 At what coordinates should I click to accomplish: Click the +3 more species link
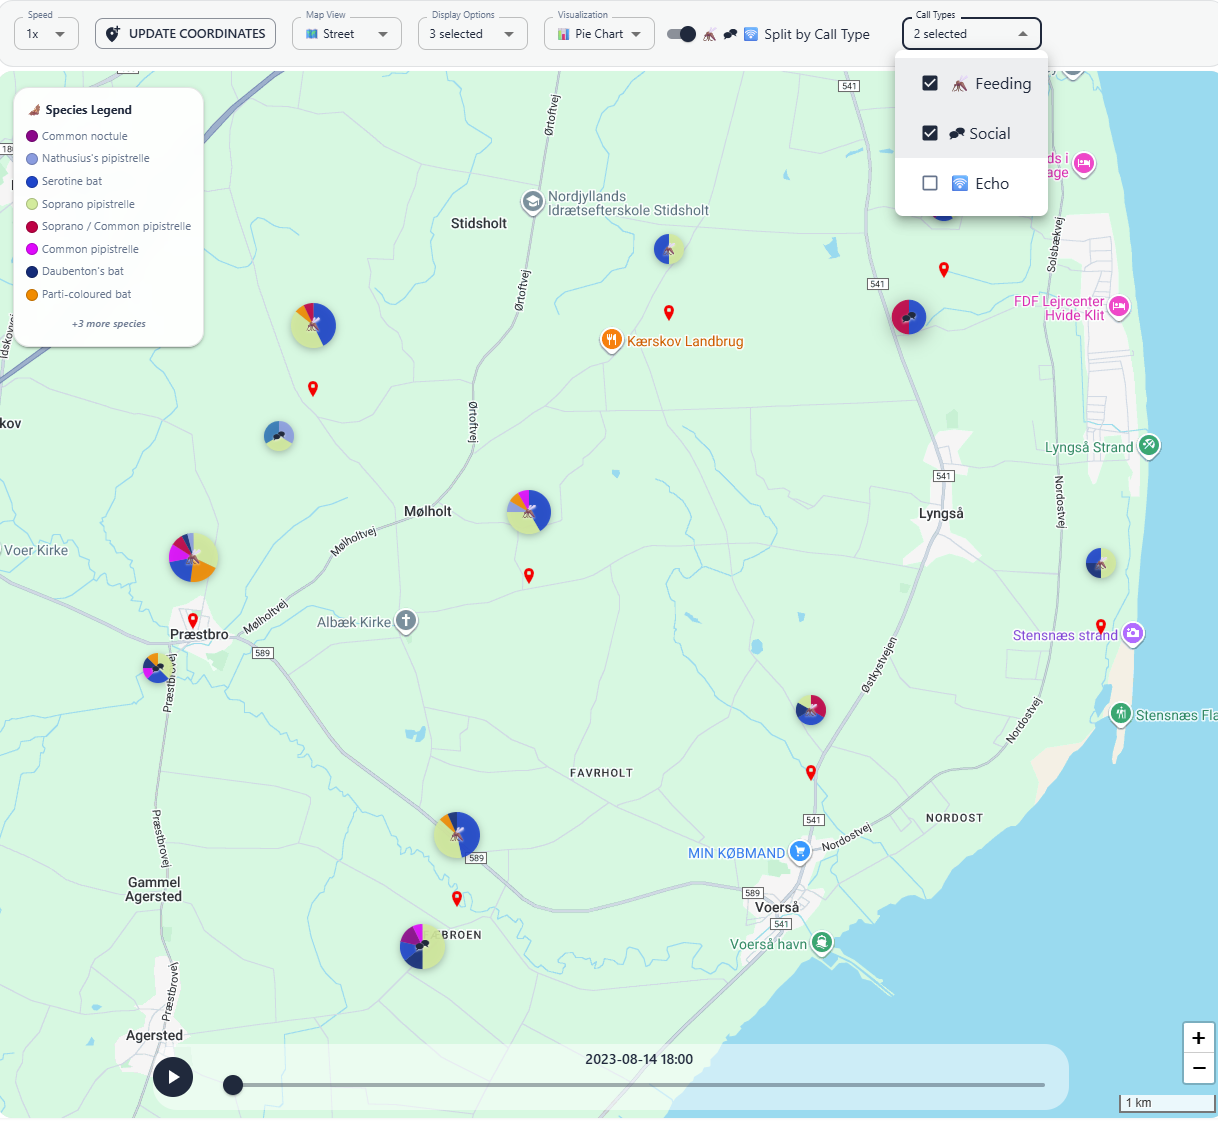pyautogui.click(x=107, y=323)
